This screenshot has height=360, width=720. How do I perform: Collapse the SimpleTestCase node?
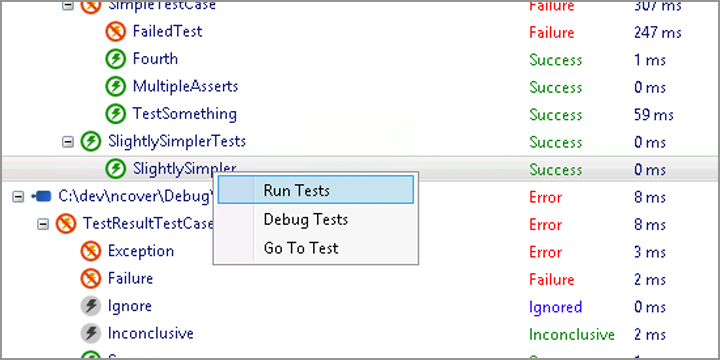tap(68, 6)
